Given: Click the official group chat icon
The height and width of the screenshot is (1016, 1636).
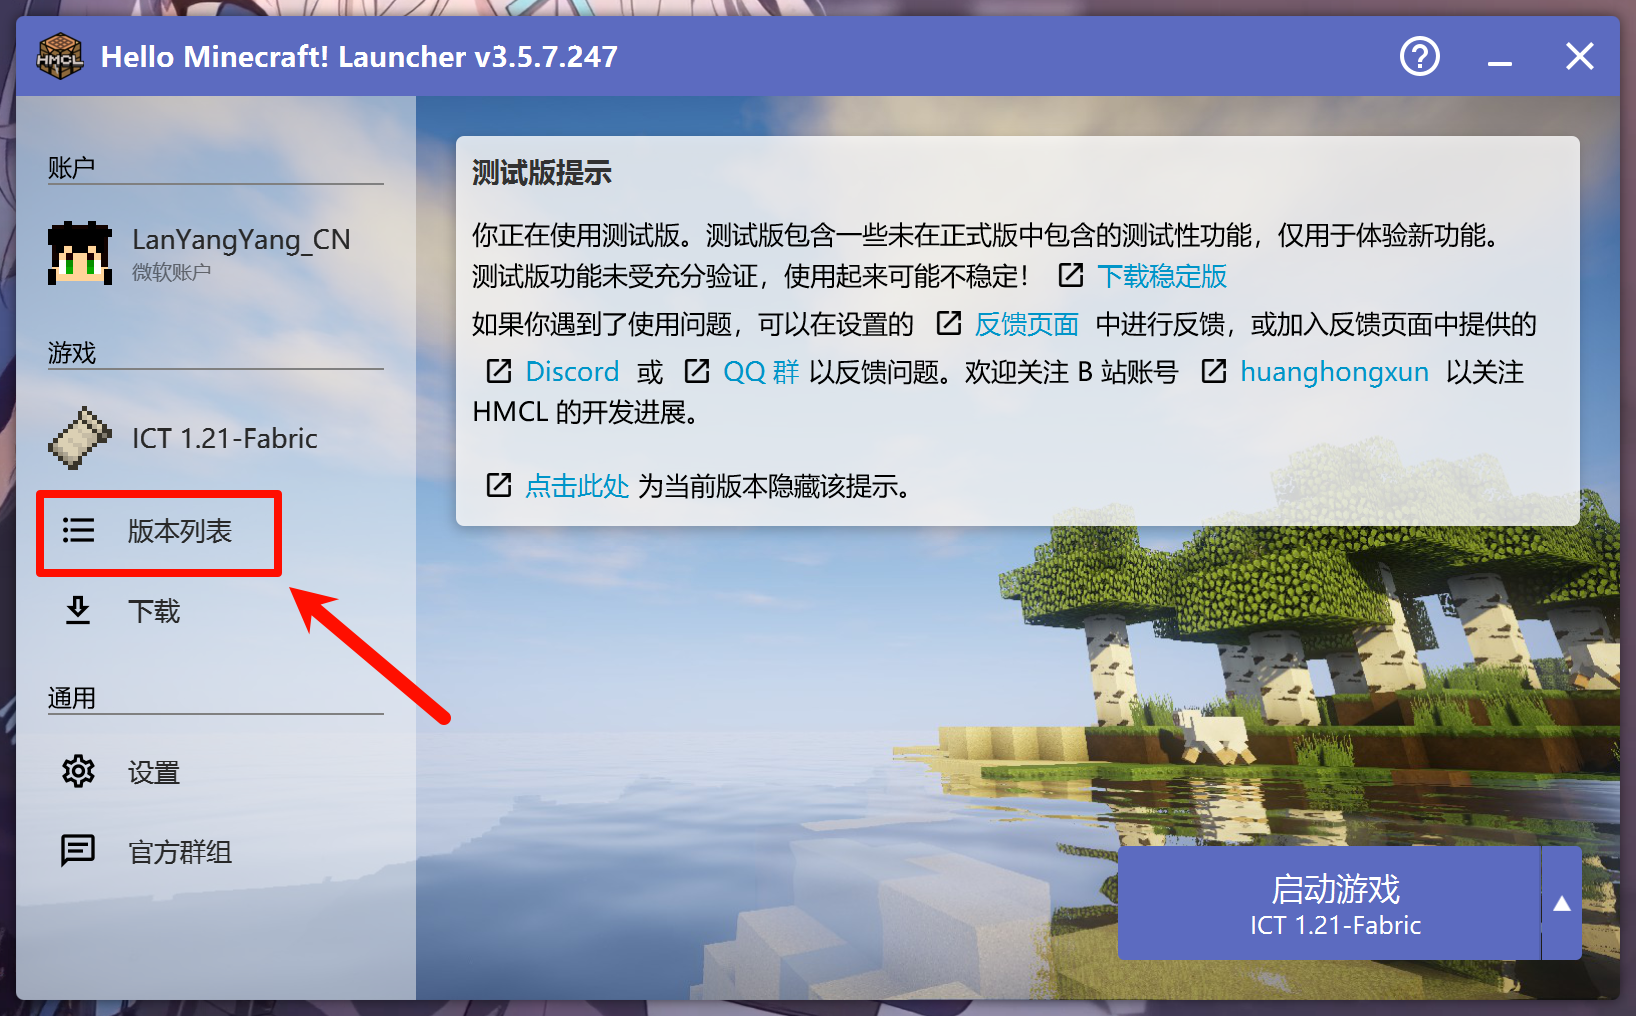Looking at the screenshot, I should pos(78,851).
